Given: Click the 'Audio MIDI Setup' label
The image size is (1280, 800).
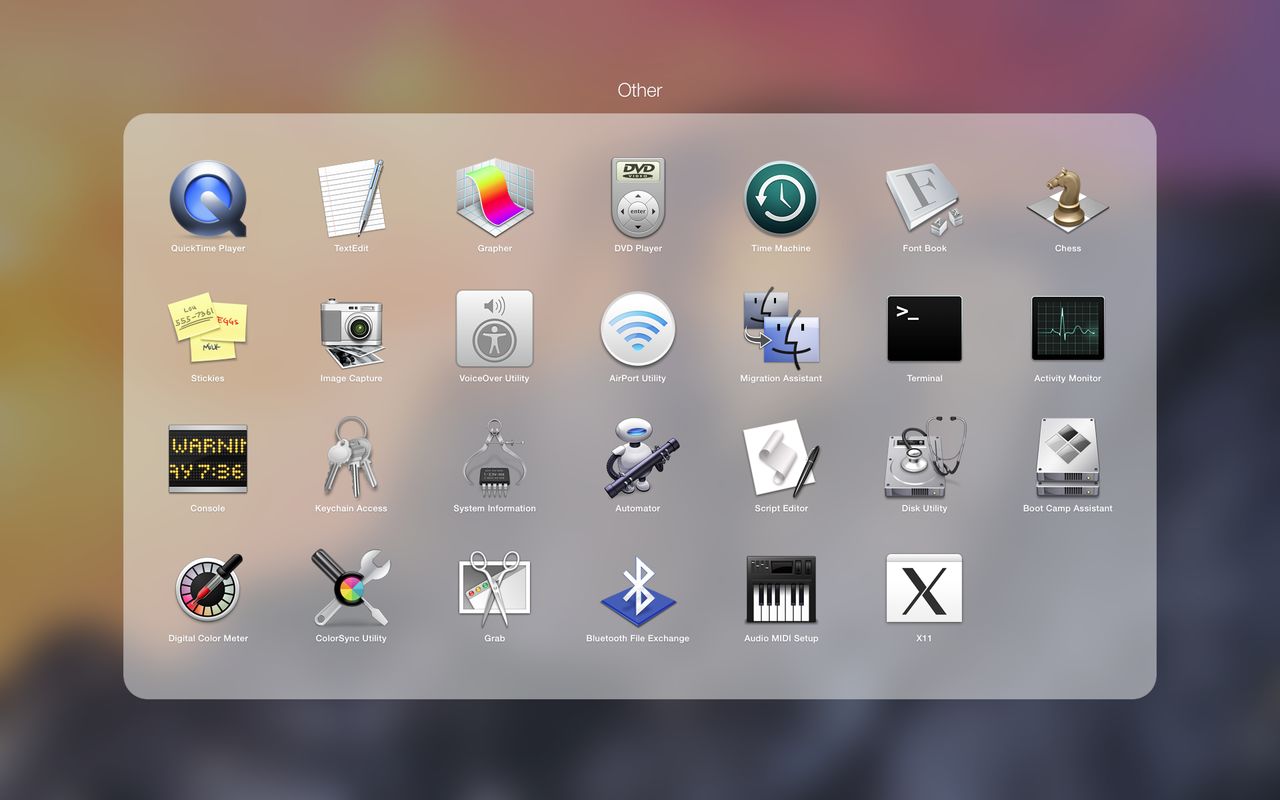Looking at the screenshot, I should [x=781, y=638].
